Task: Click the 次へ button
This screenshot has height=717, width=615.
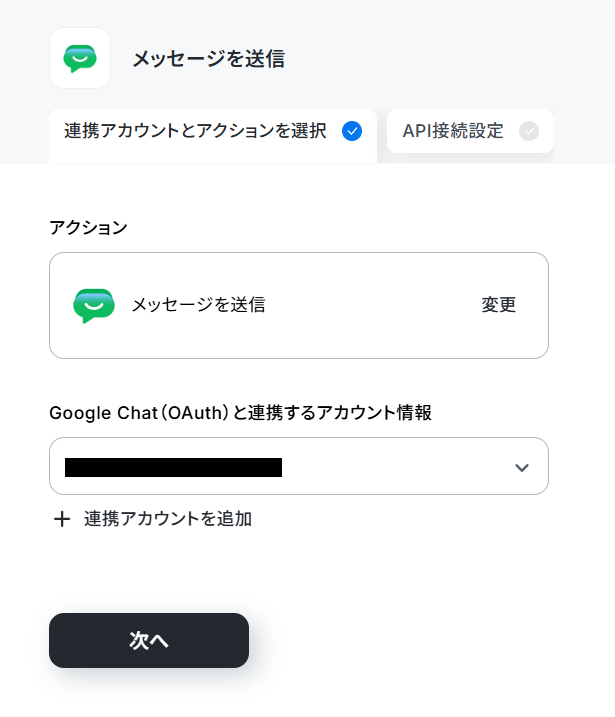Action: 149,640
